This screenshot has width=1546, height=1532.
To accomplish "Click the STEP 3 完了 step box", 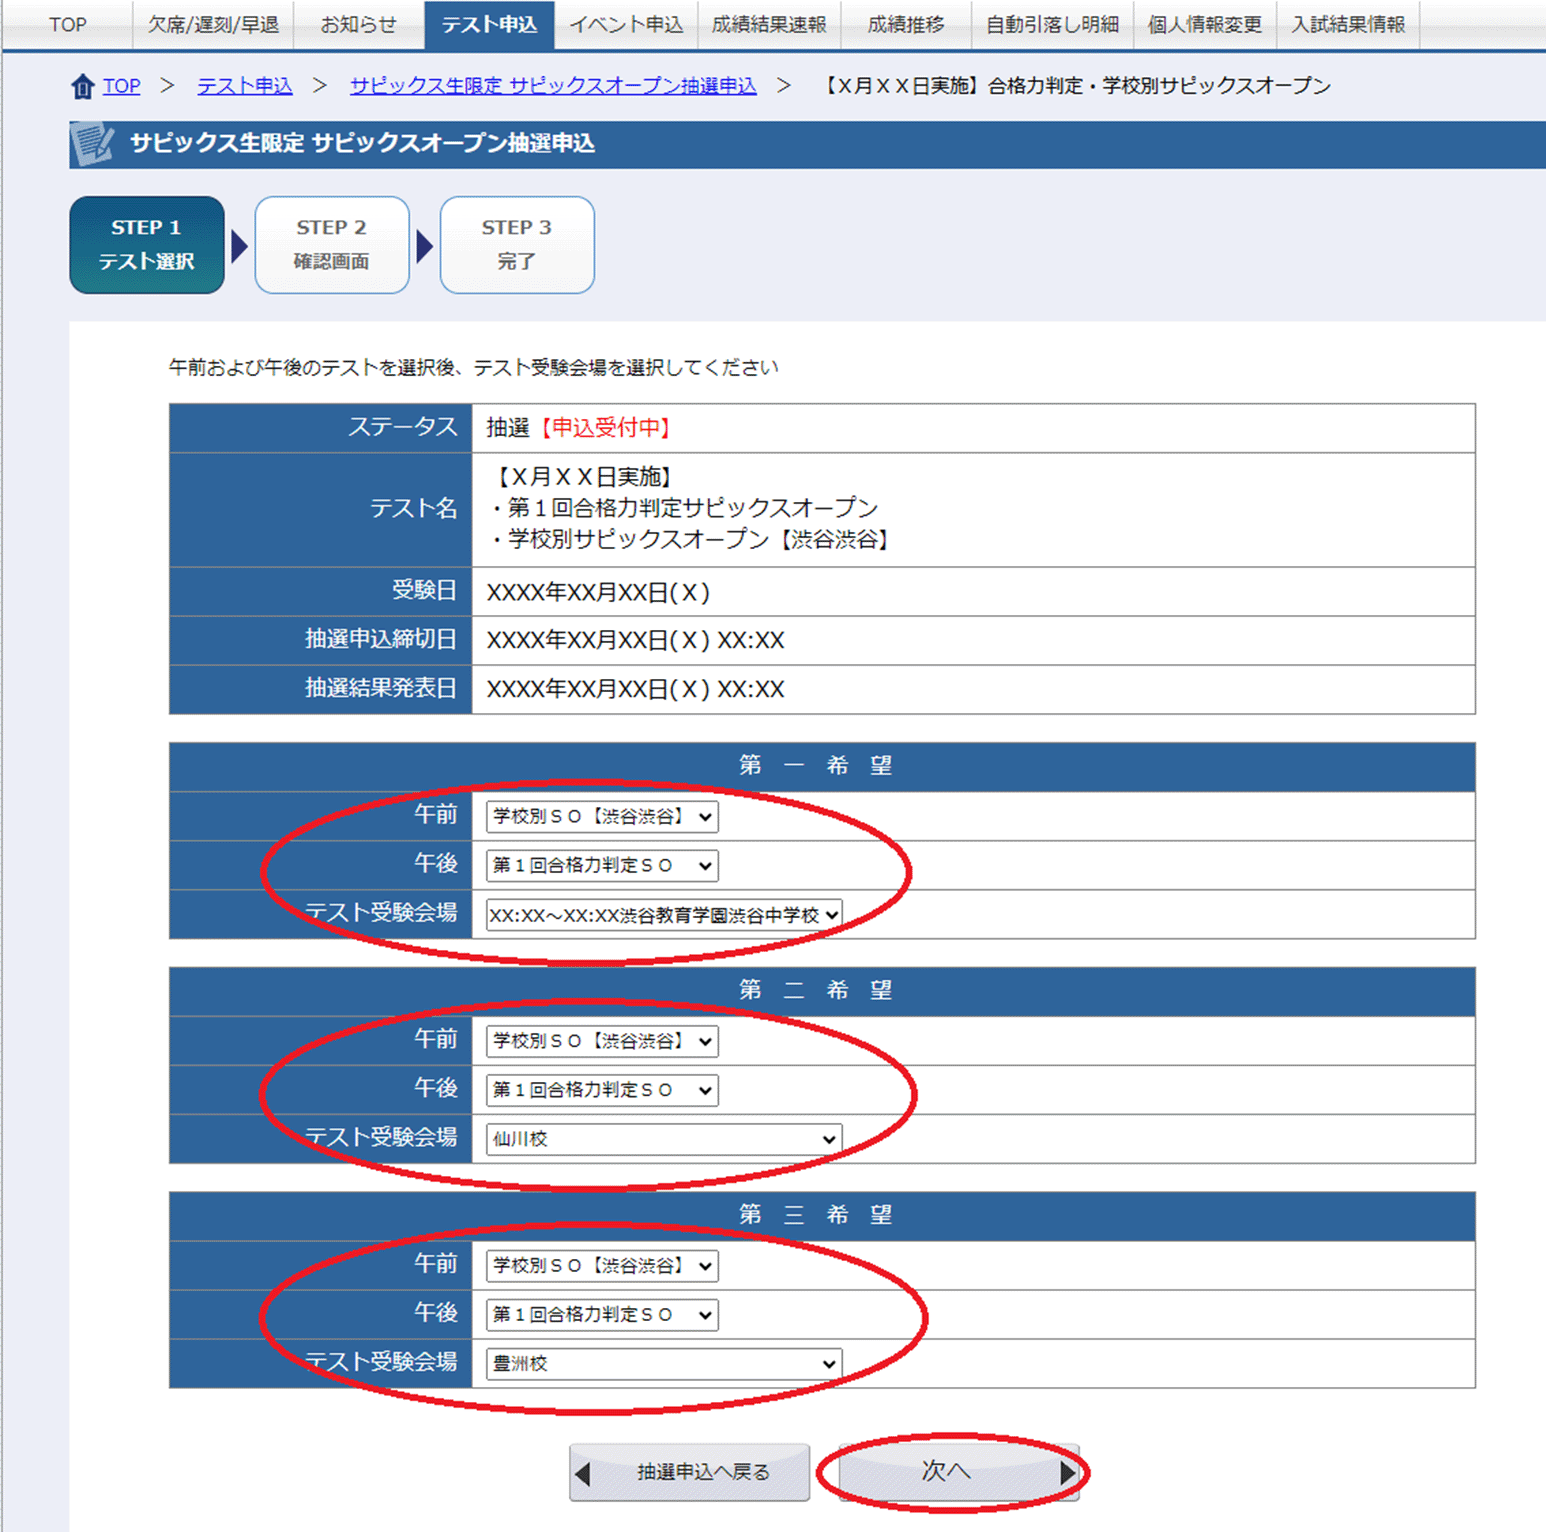I will [x=517, y=245].
